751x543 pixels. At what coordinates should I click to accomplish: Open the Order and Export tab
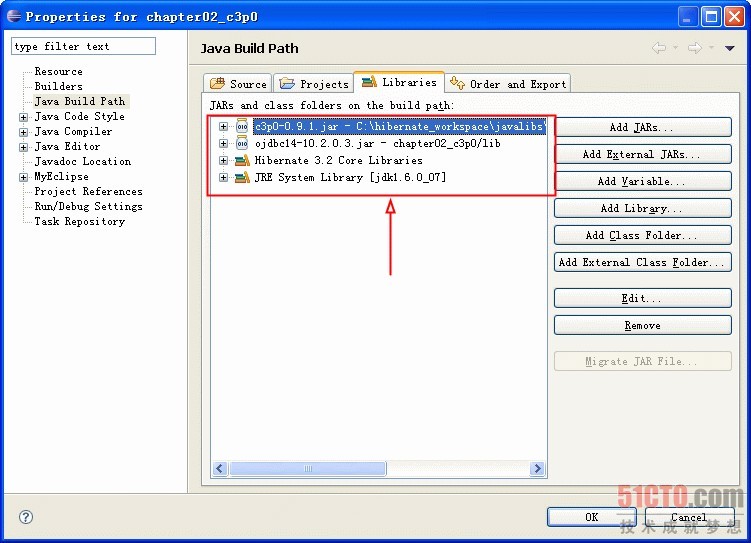coord(508,83)
